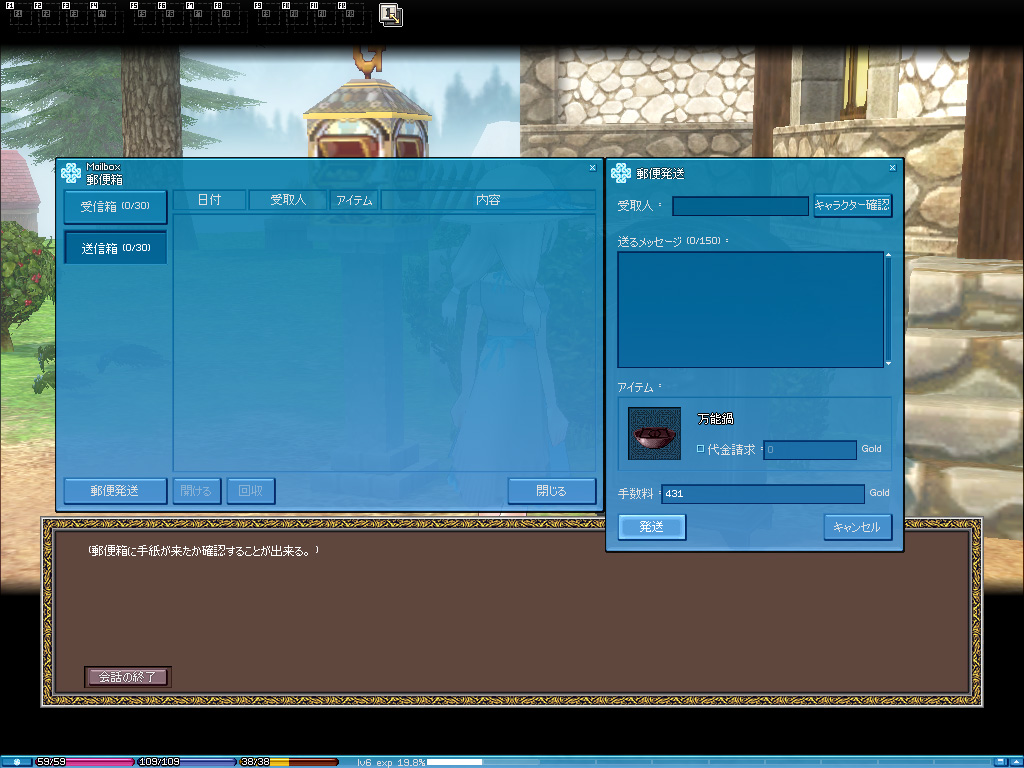Click the 受取人 recipient input field
The image size is (1024, 768).
pos(741,206)
